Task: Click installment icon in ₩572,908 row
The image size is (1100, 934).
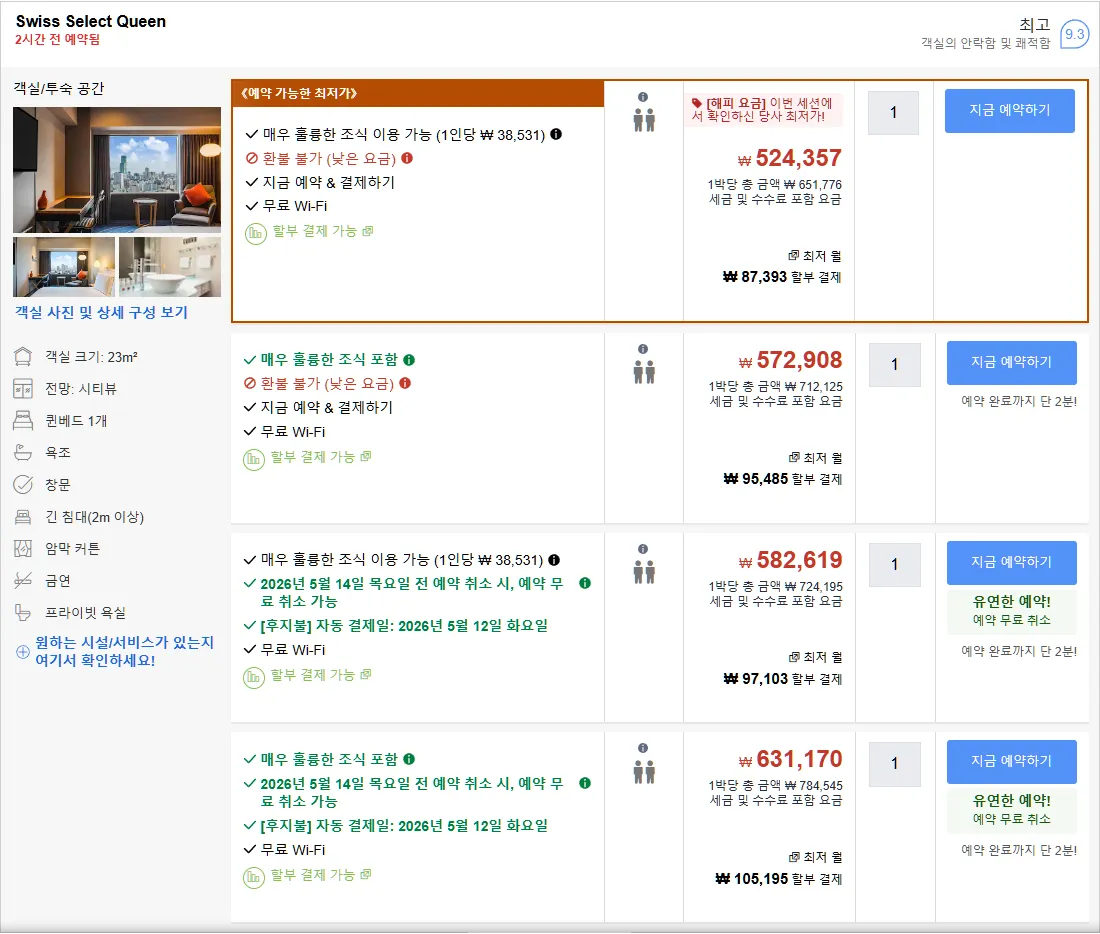Action: [x=253, y=460]
